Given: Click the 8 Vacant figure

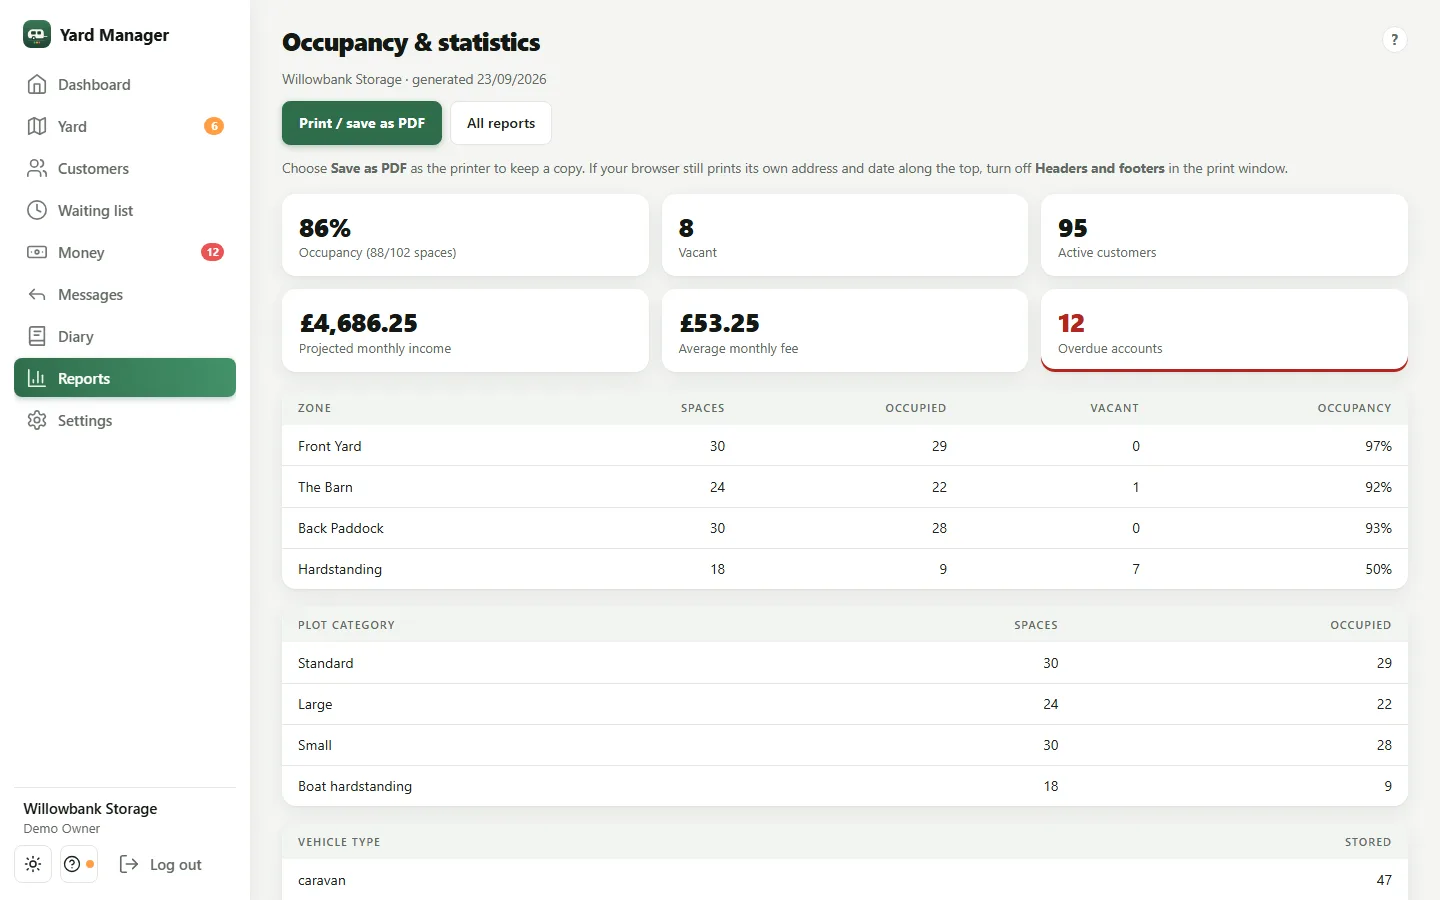Looking at the screenshot, I should [x=686, y=228].
